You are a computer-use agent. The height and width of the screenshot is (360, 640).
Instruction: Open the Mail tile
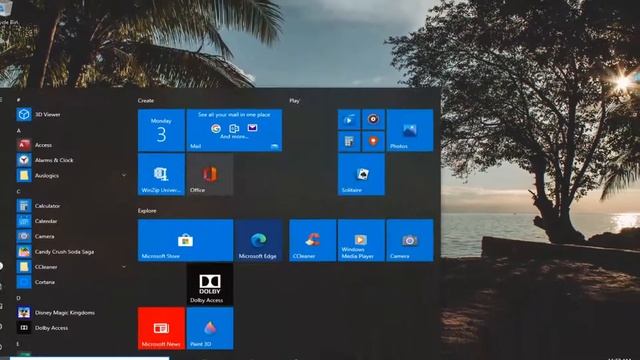pyautogui.click(x=234, y=130)
